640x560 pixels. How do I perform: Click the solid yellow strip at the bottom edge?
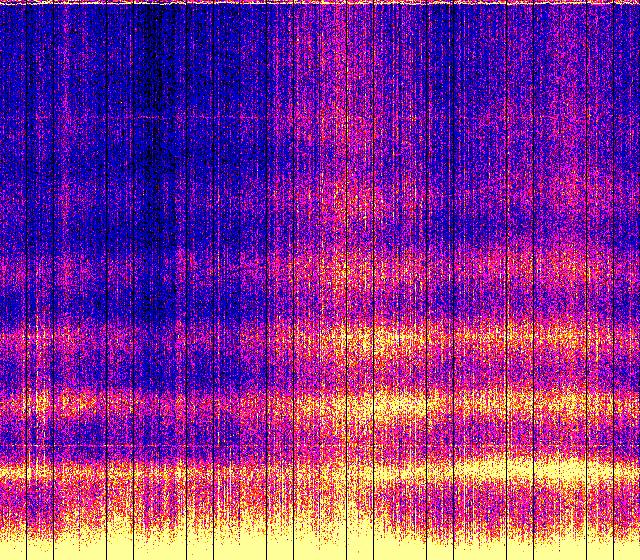[320, 550]
